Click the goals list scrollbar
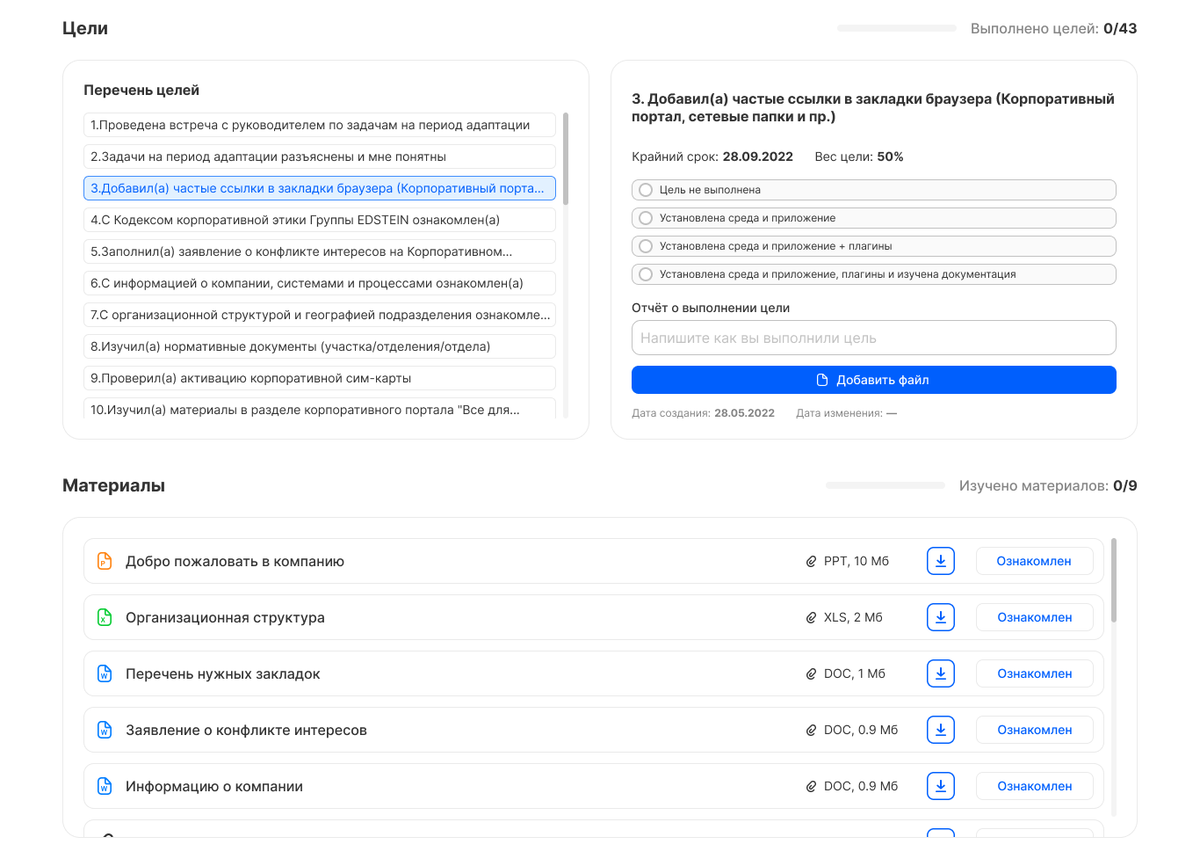Image resolution: width=1200 pixels, height=866 pixels. point(566,159)
